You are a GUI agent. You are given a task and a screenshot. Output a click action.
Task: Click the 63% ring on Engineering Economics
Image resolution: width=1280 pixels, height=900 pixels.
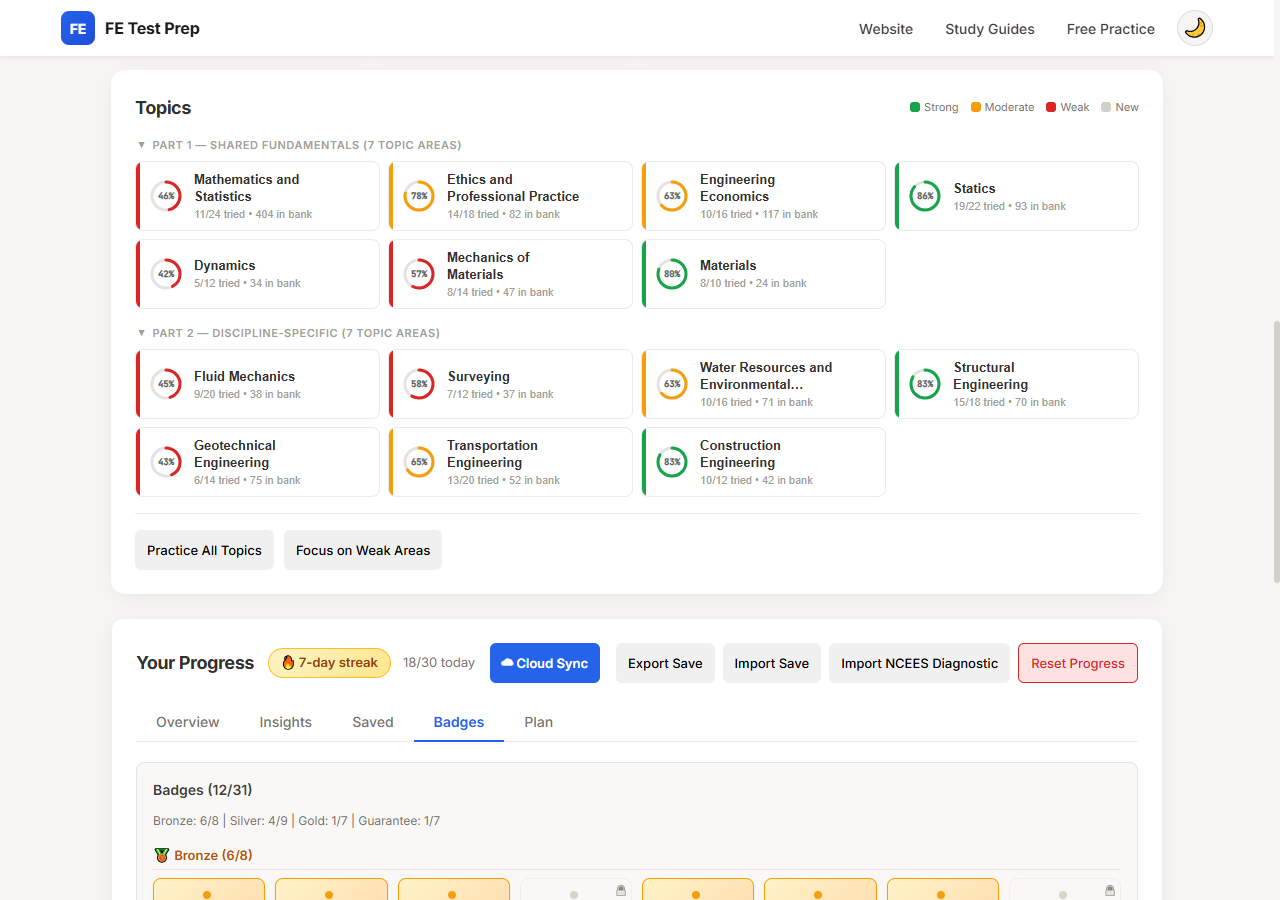(672, 196)
